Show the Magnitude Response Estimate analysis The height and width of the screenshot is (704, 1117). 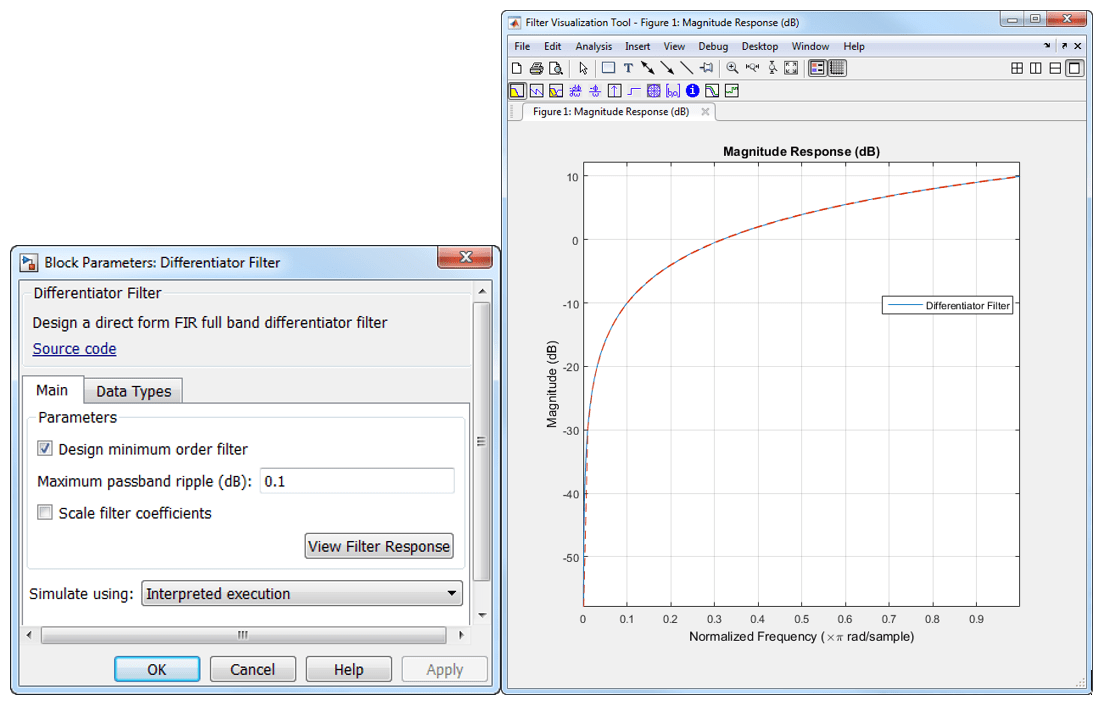pos(712,90)
